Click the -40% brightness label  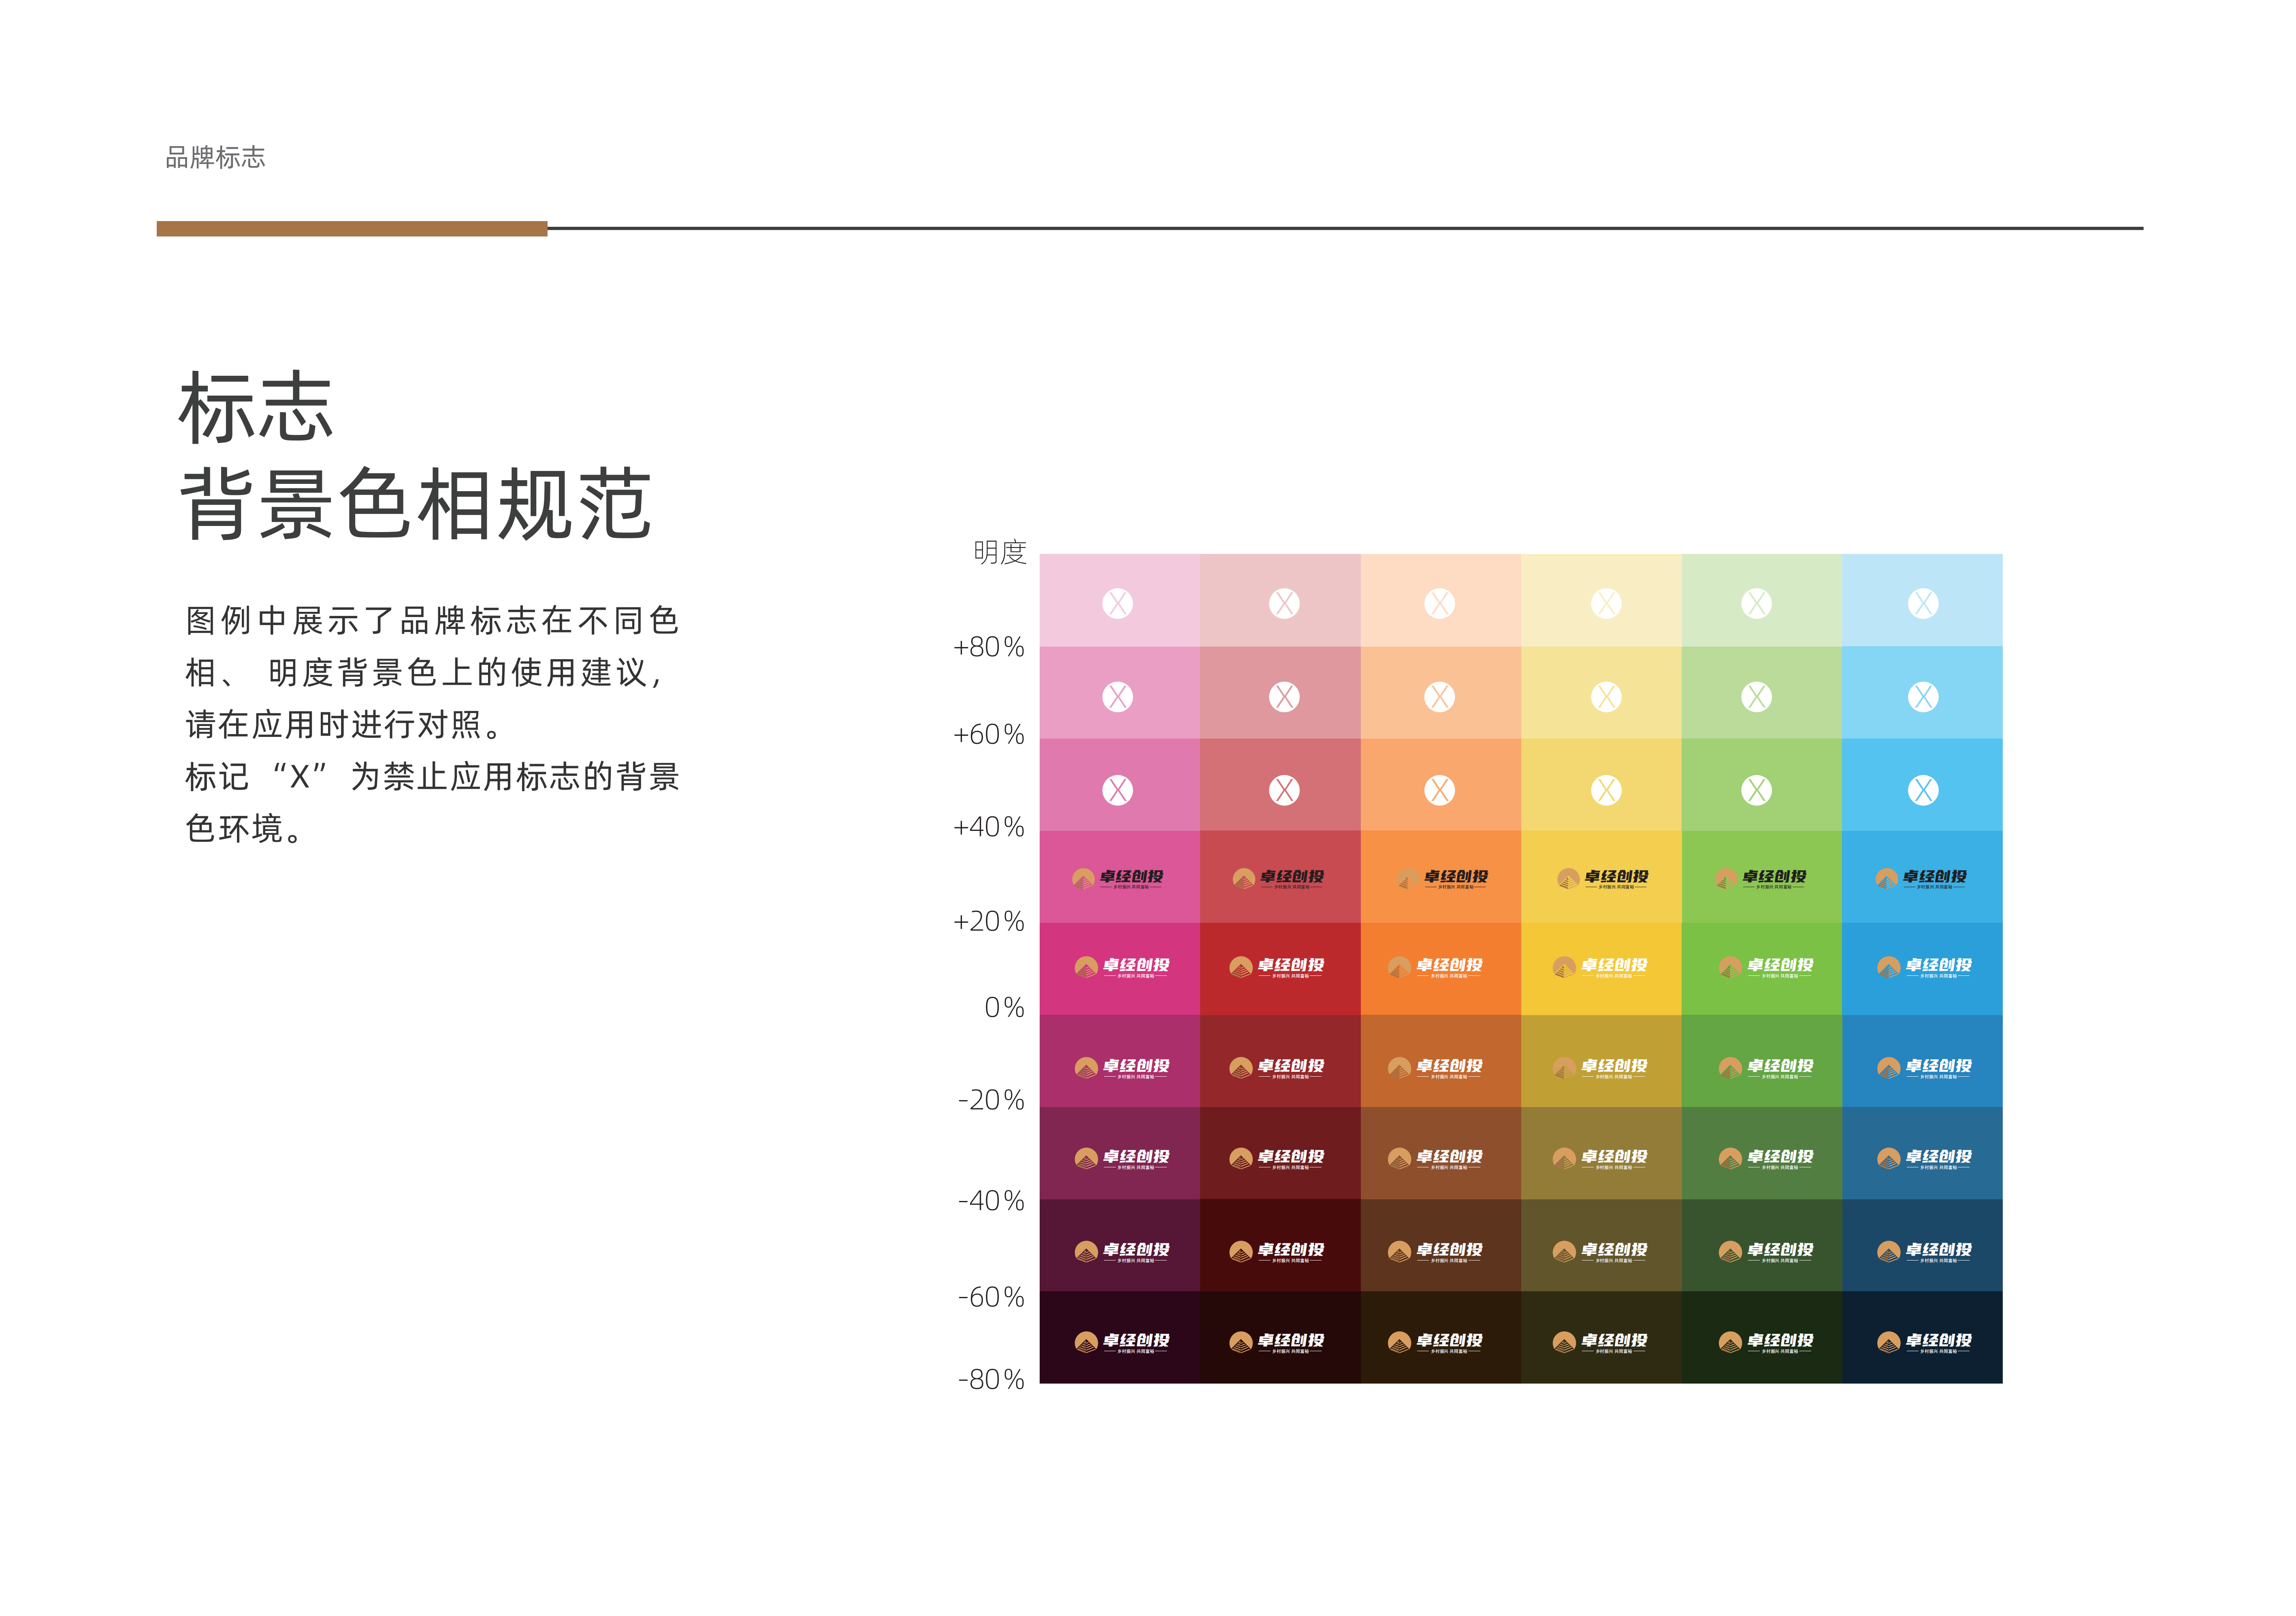(x=991, y=1200)
